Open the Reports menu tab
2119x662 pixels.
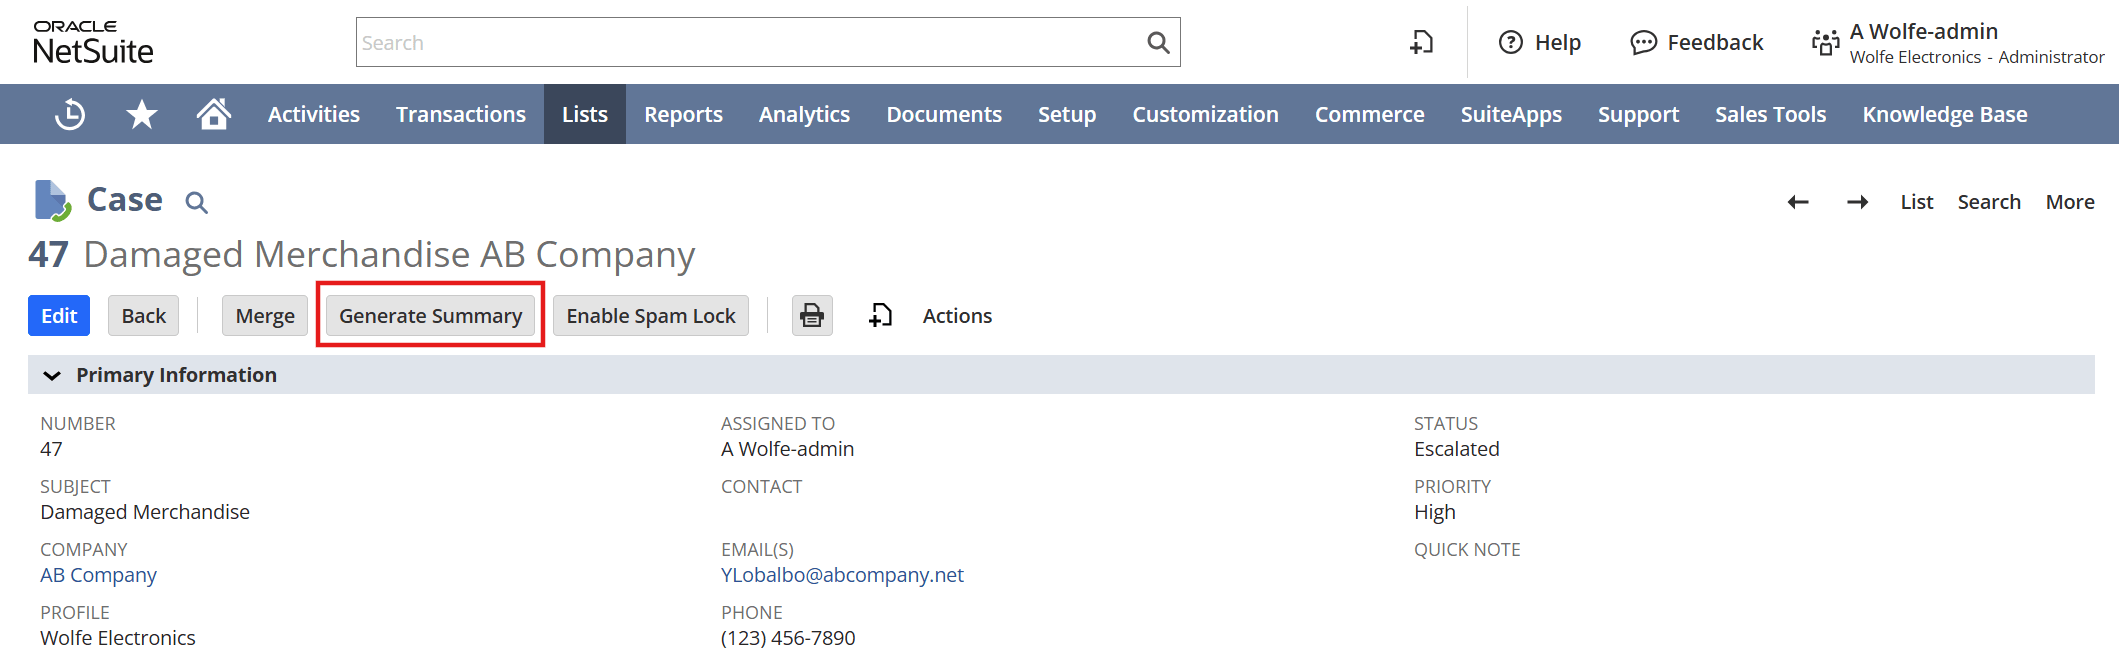(683, 114)
